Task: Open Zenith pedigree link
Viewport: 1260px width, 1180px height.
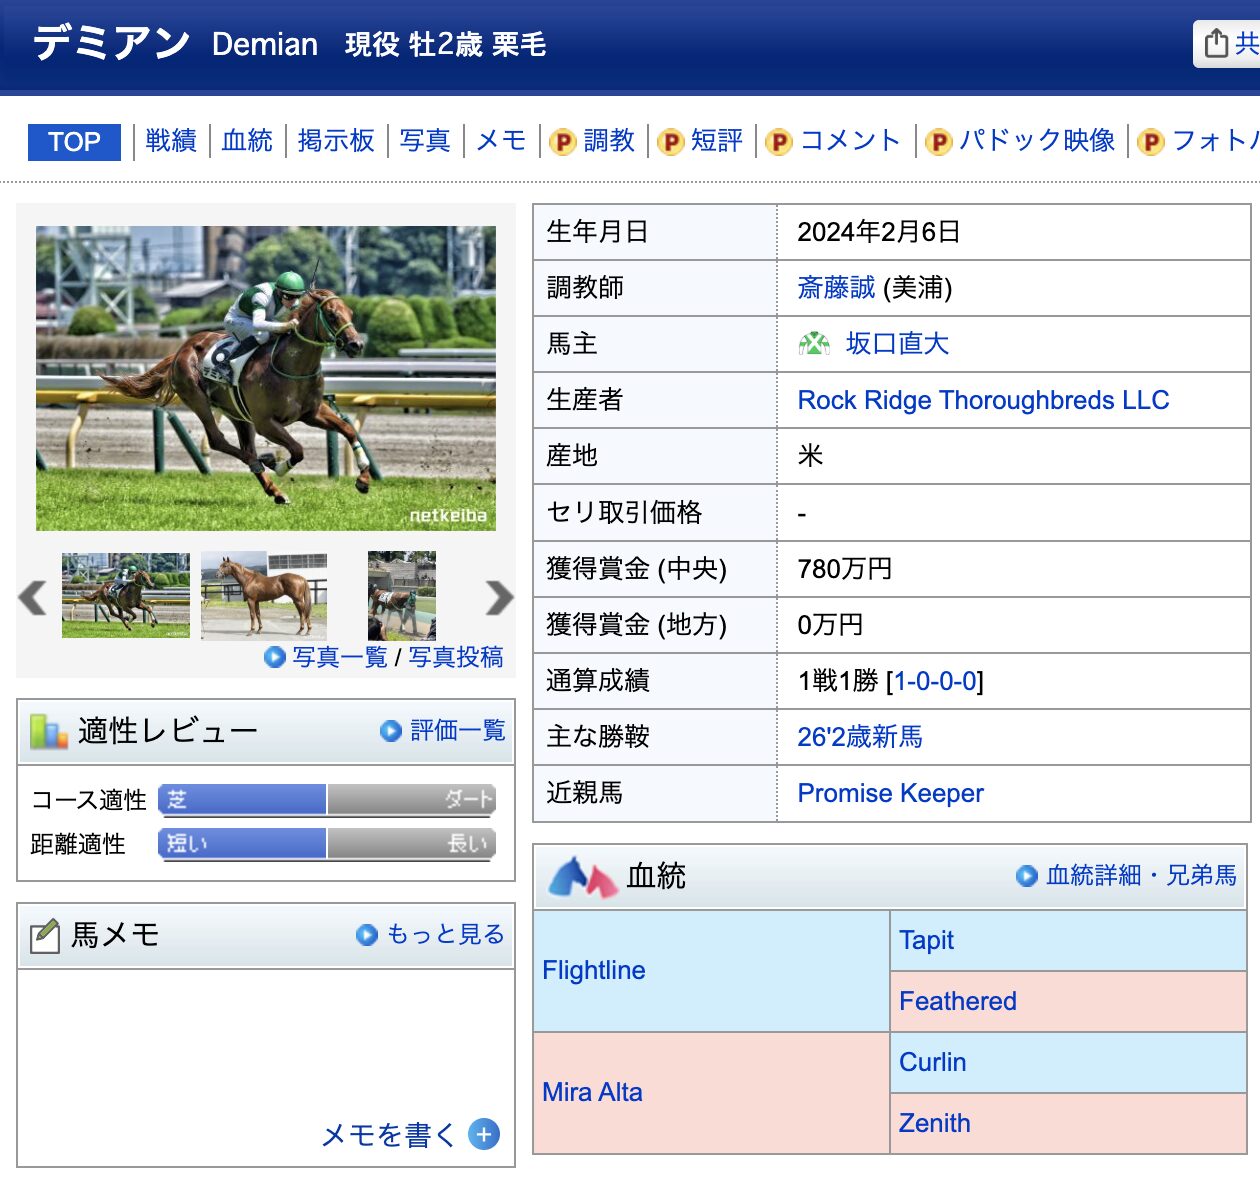Action: click(935, 1123)
